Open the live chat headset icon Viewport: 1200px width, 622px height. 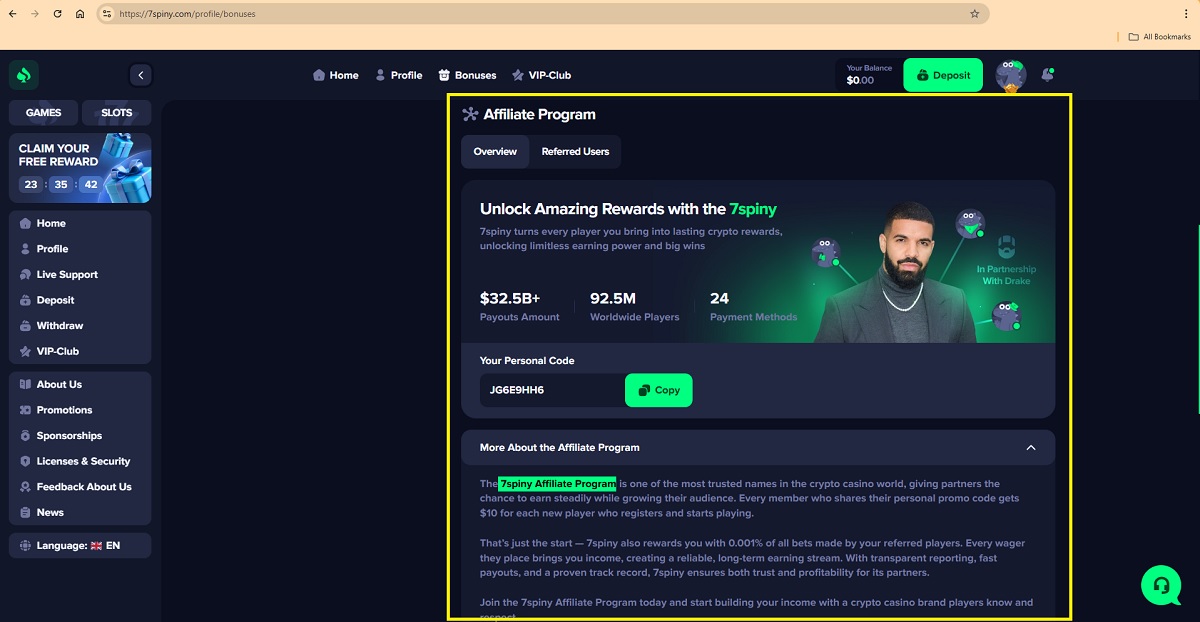1161,585
